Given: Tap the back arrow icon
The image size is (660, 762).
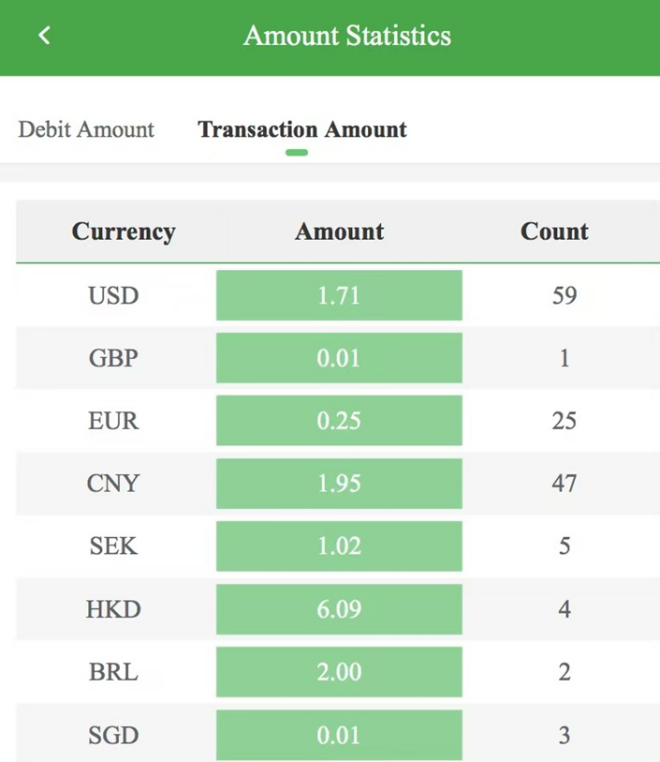Looking at the screenshot, I should point(44,35).
